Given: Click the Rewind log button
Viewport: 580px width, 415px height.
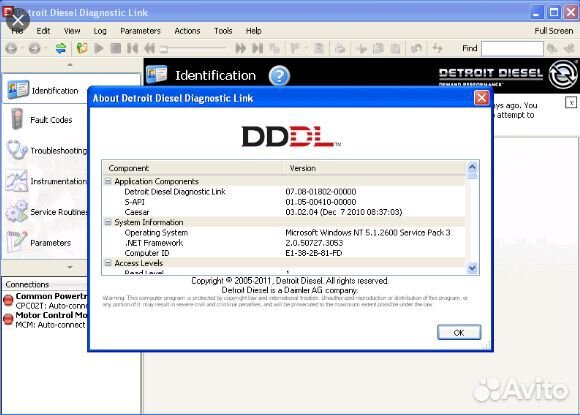Looking at the screenshot, I should pos(149,48).
